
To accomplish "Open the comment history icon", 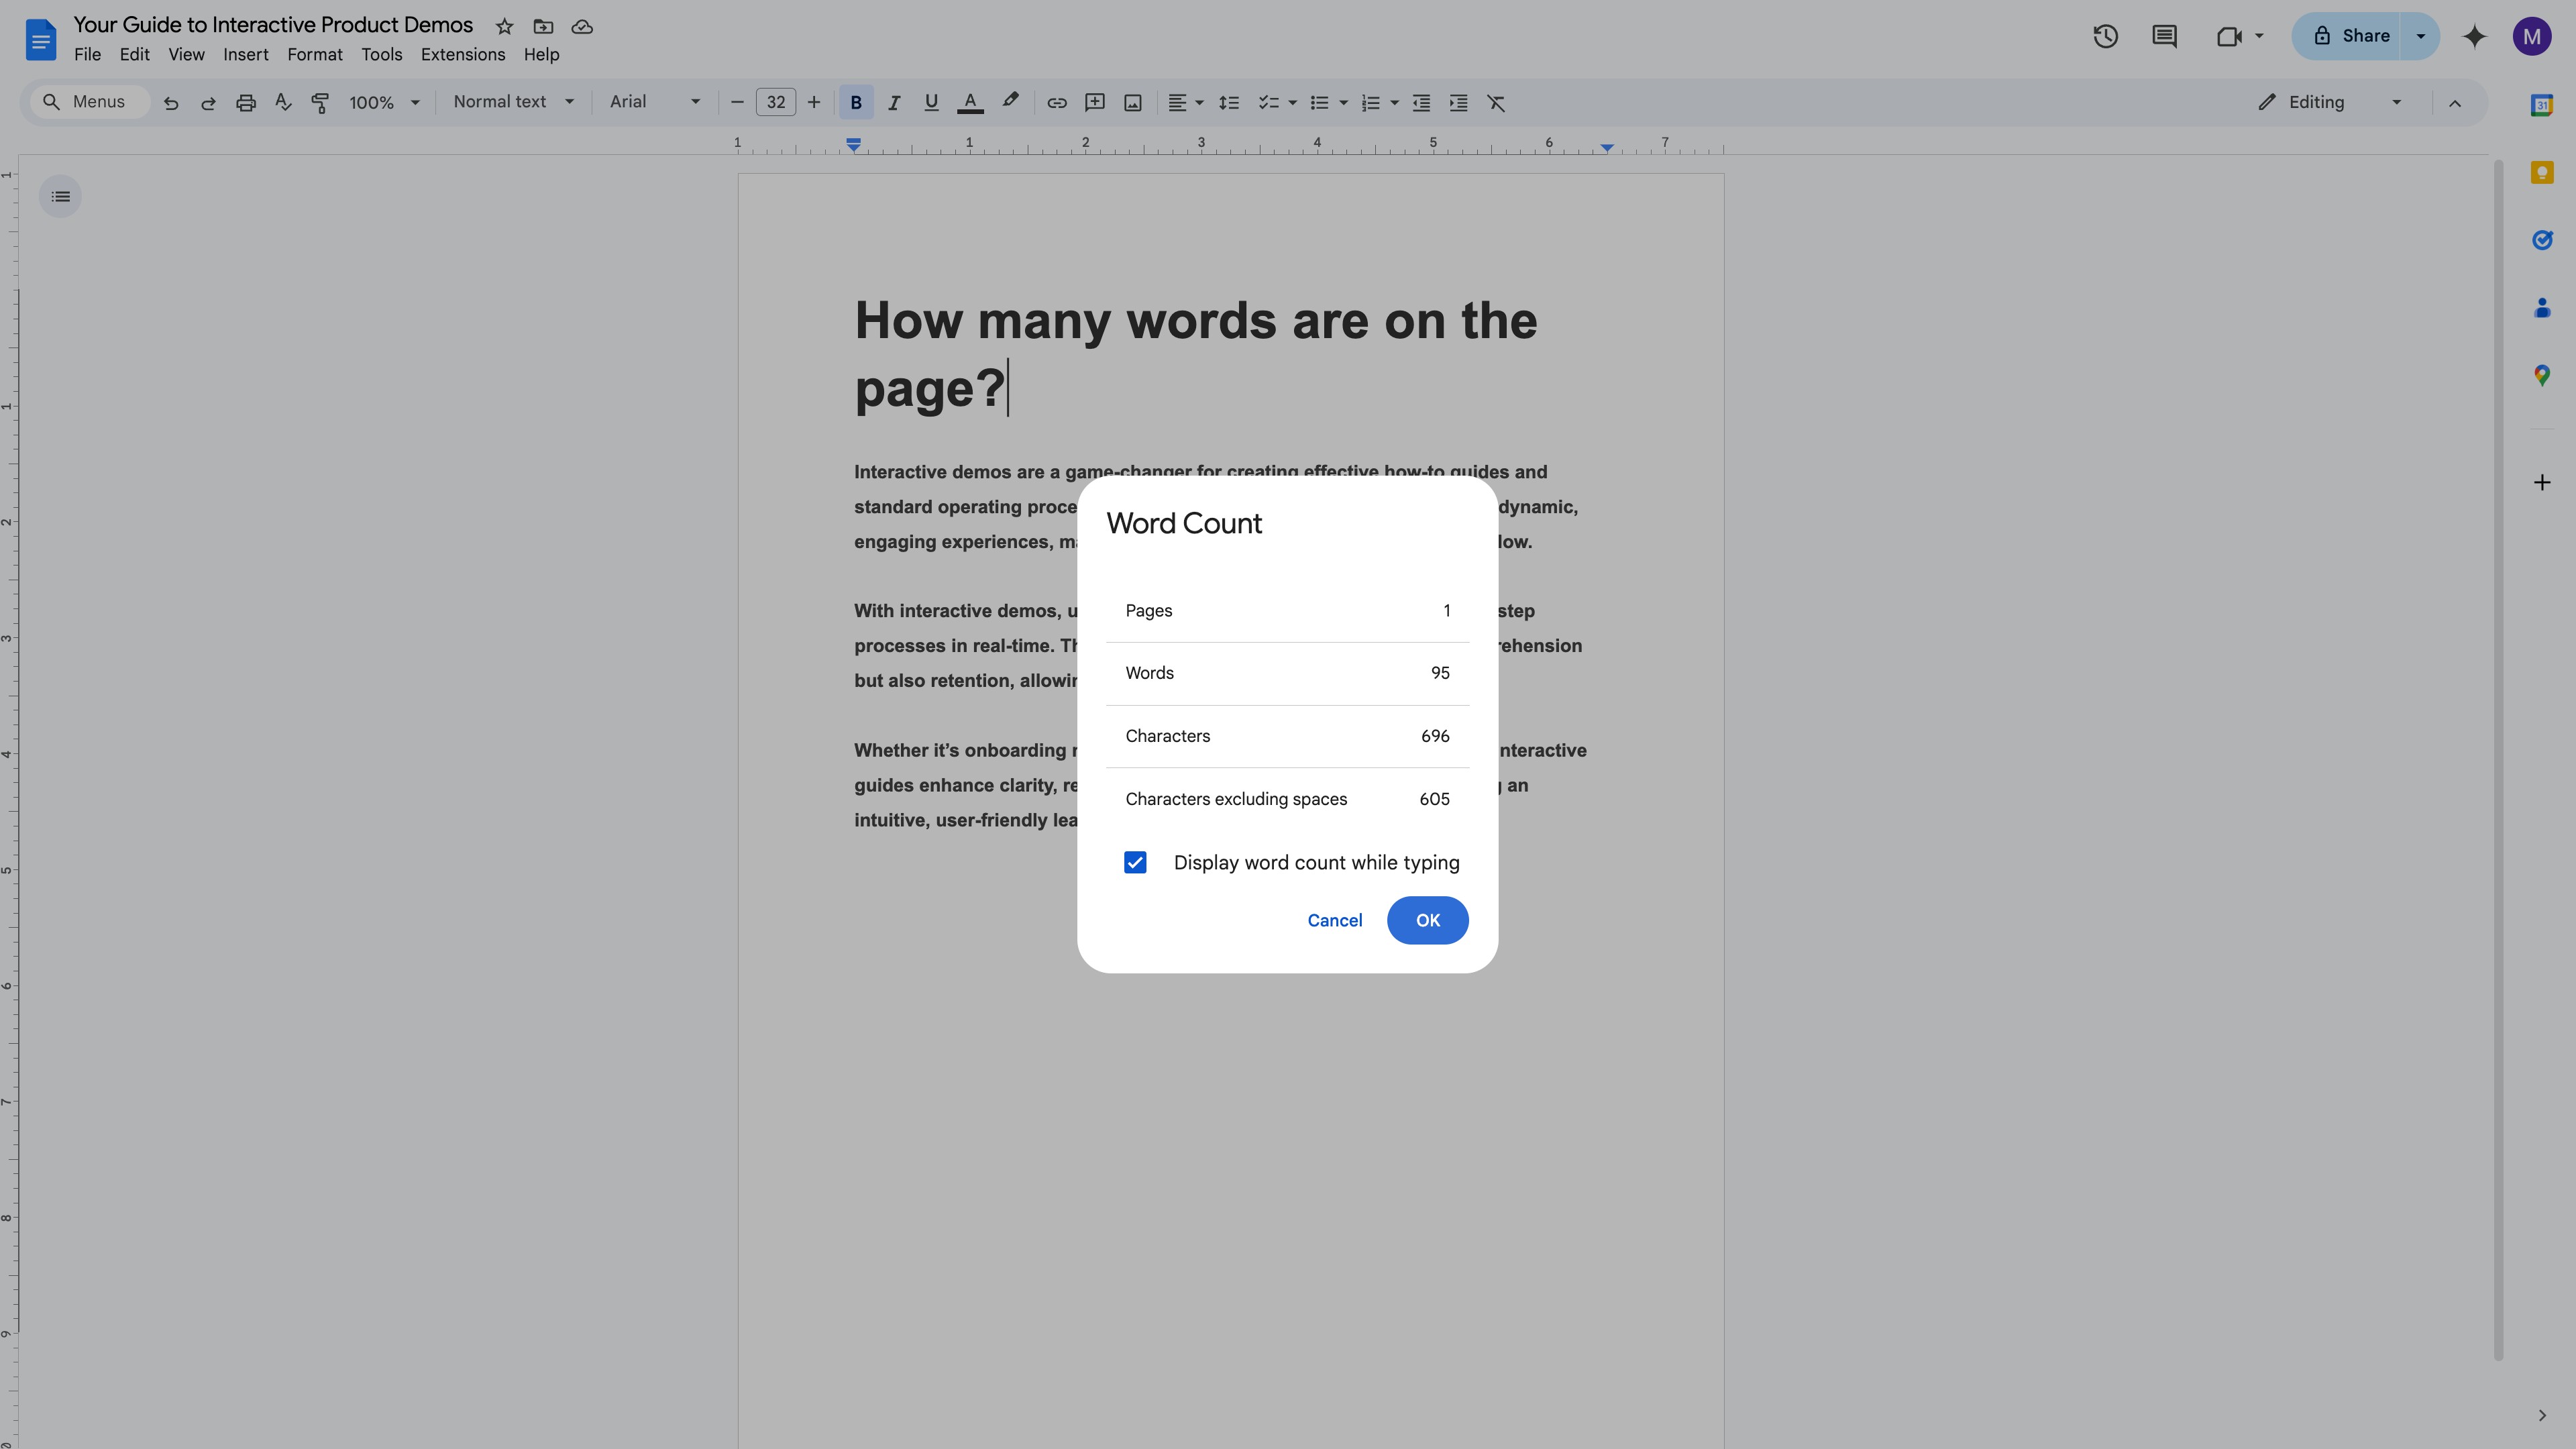I will [2164, 37].
